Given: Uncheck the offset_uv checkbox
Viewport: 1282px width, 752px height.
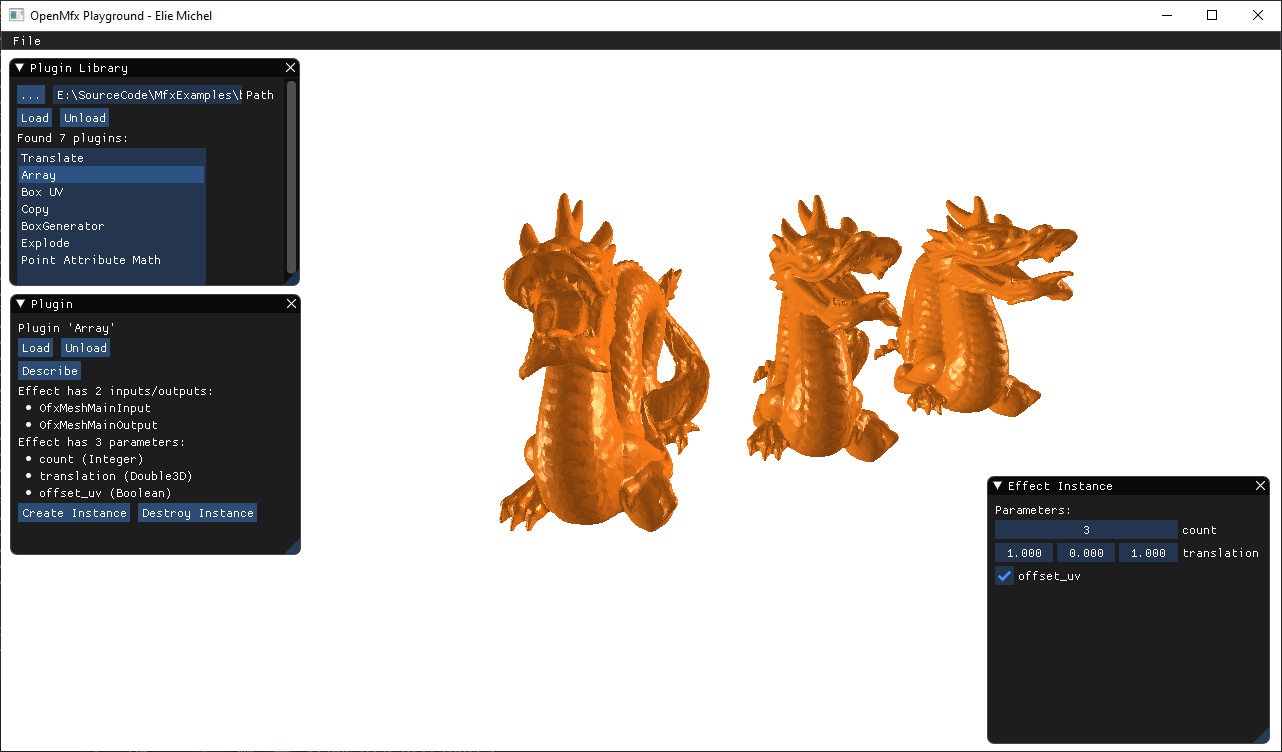Looking at the screenshot, I should 1004,576.
